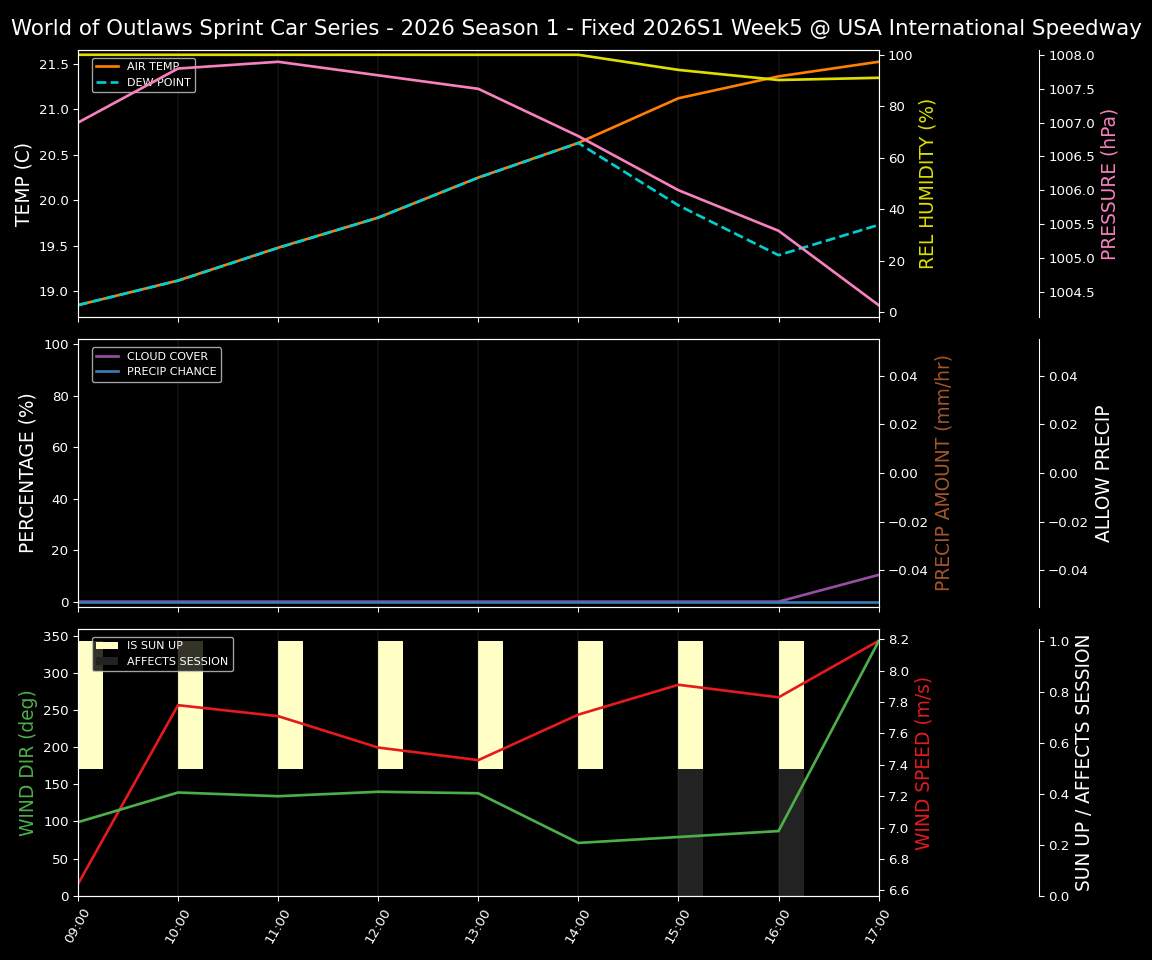
Task: Expand the middle panel legend box
Action: 155,363
